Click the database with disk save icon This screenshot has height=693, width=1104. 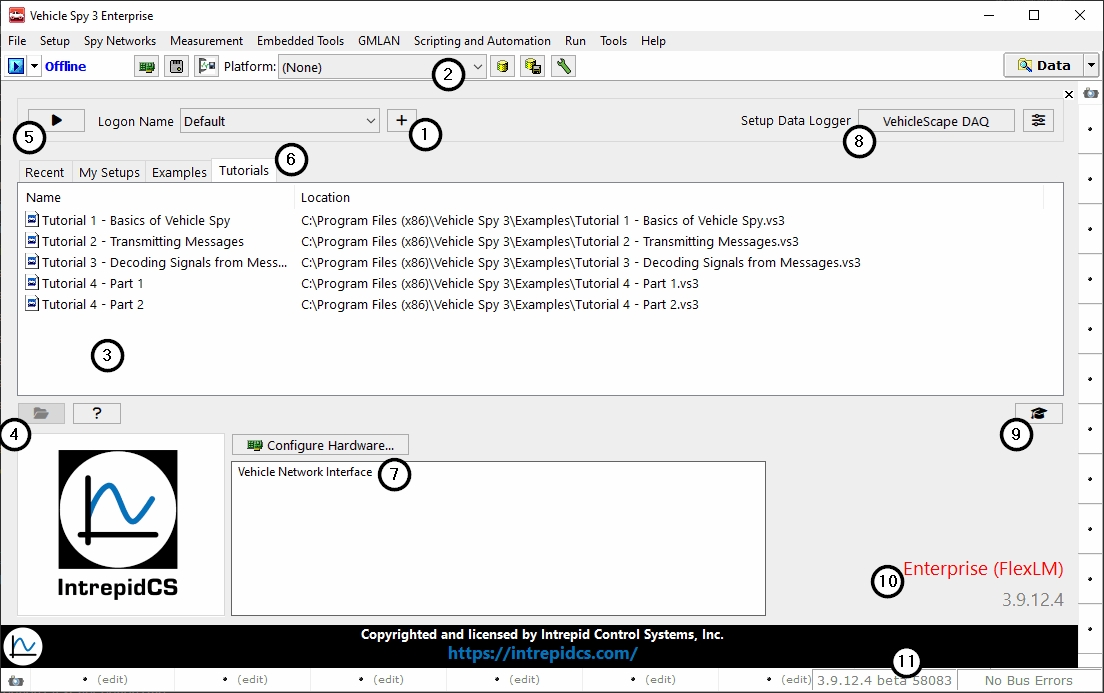click(532, 66)
